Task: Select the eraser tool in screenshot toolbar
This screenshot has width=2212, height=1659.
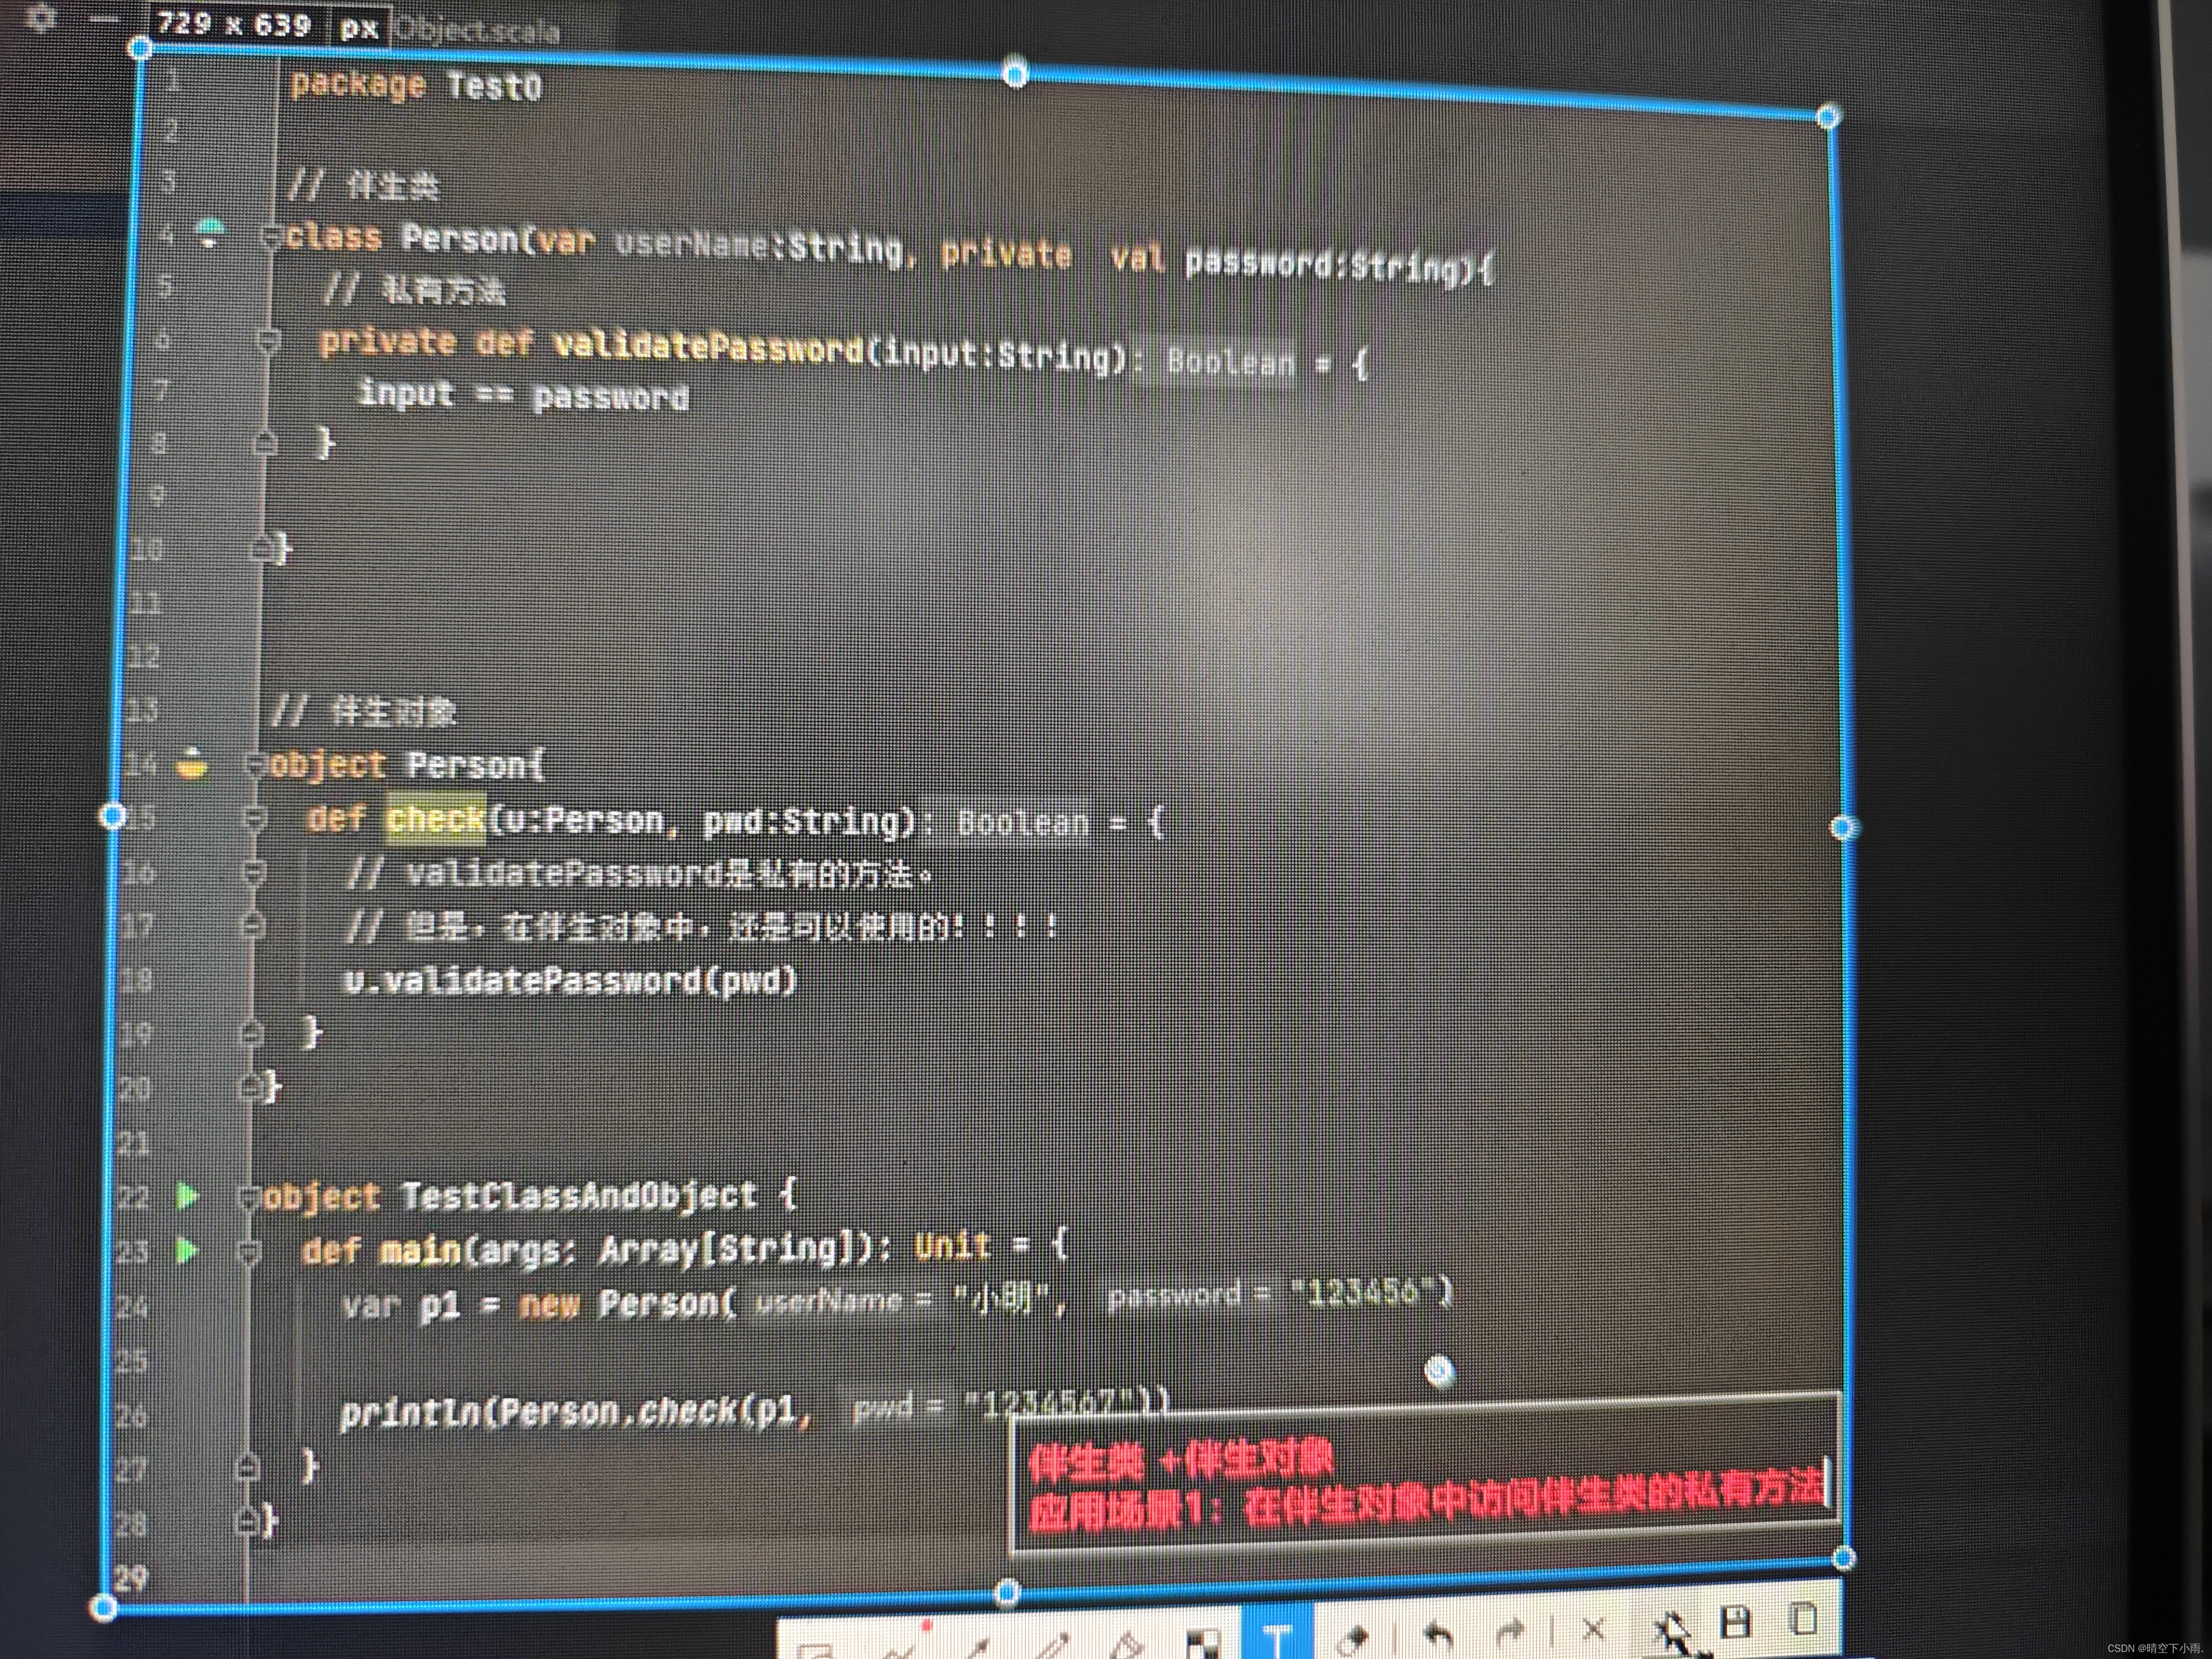Action: (x=1352, y=1640)
